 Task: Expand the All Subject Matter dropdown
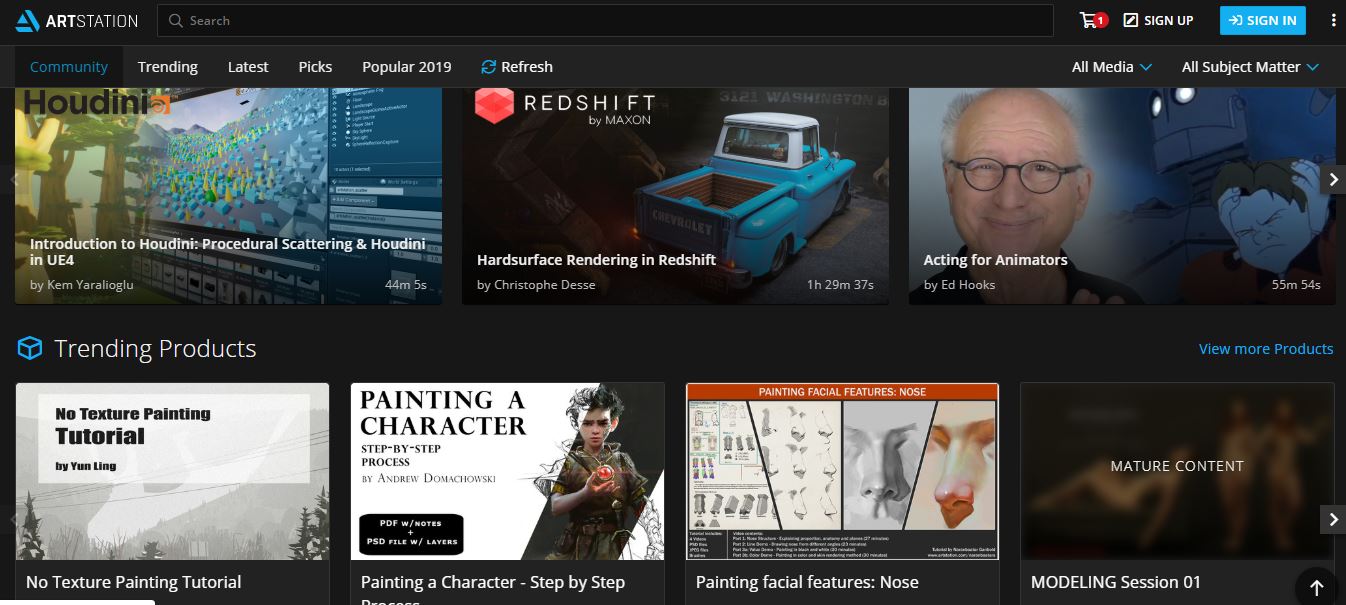(1250, 67)
